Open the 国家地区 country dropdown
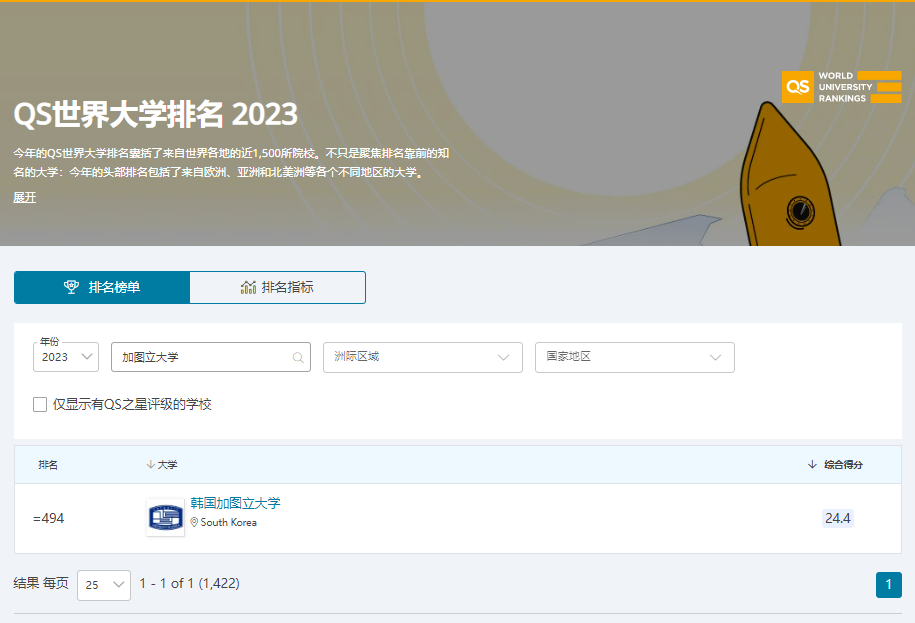The height and width of the screenshot is (623, 915). coord(634,357)
